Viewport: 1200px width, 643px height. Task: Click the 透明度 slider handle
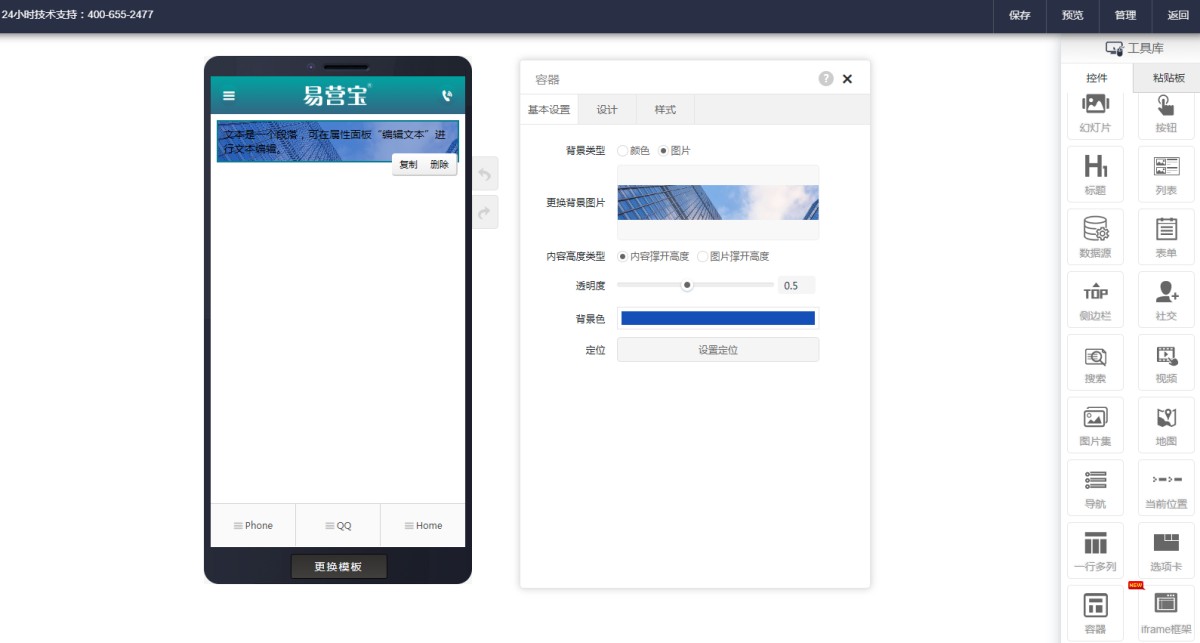(687, 285)
